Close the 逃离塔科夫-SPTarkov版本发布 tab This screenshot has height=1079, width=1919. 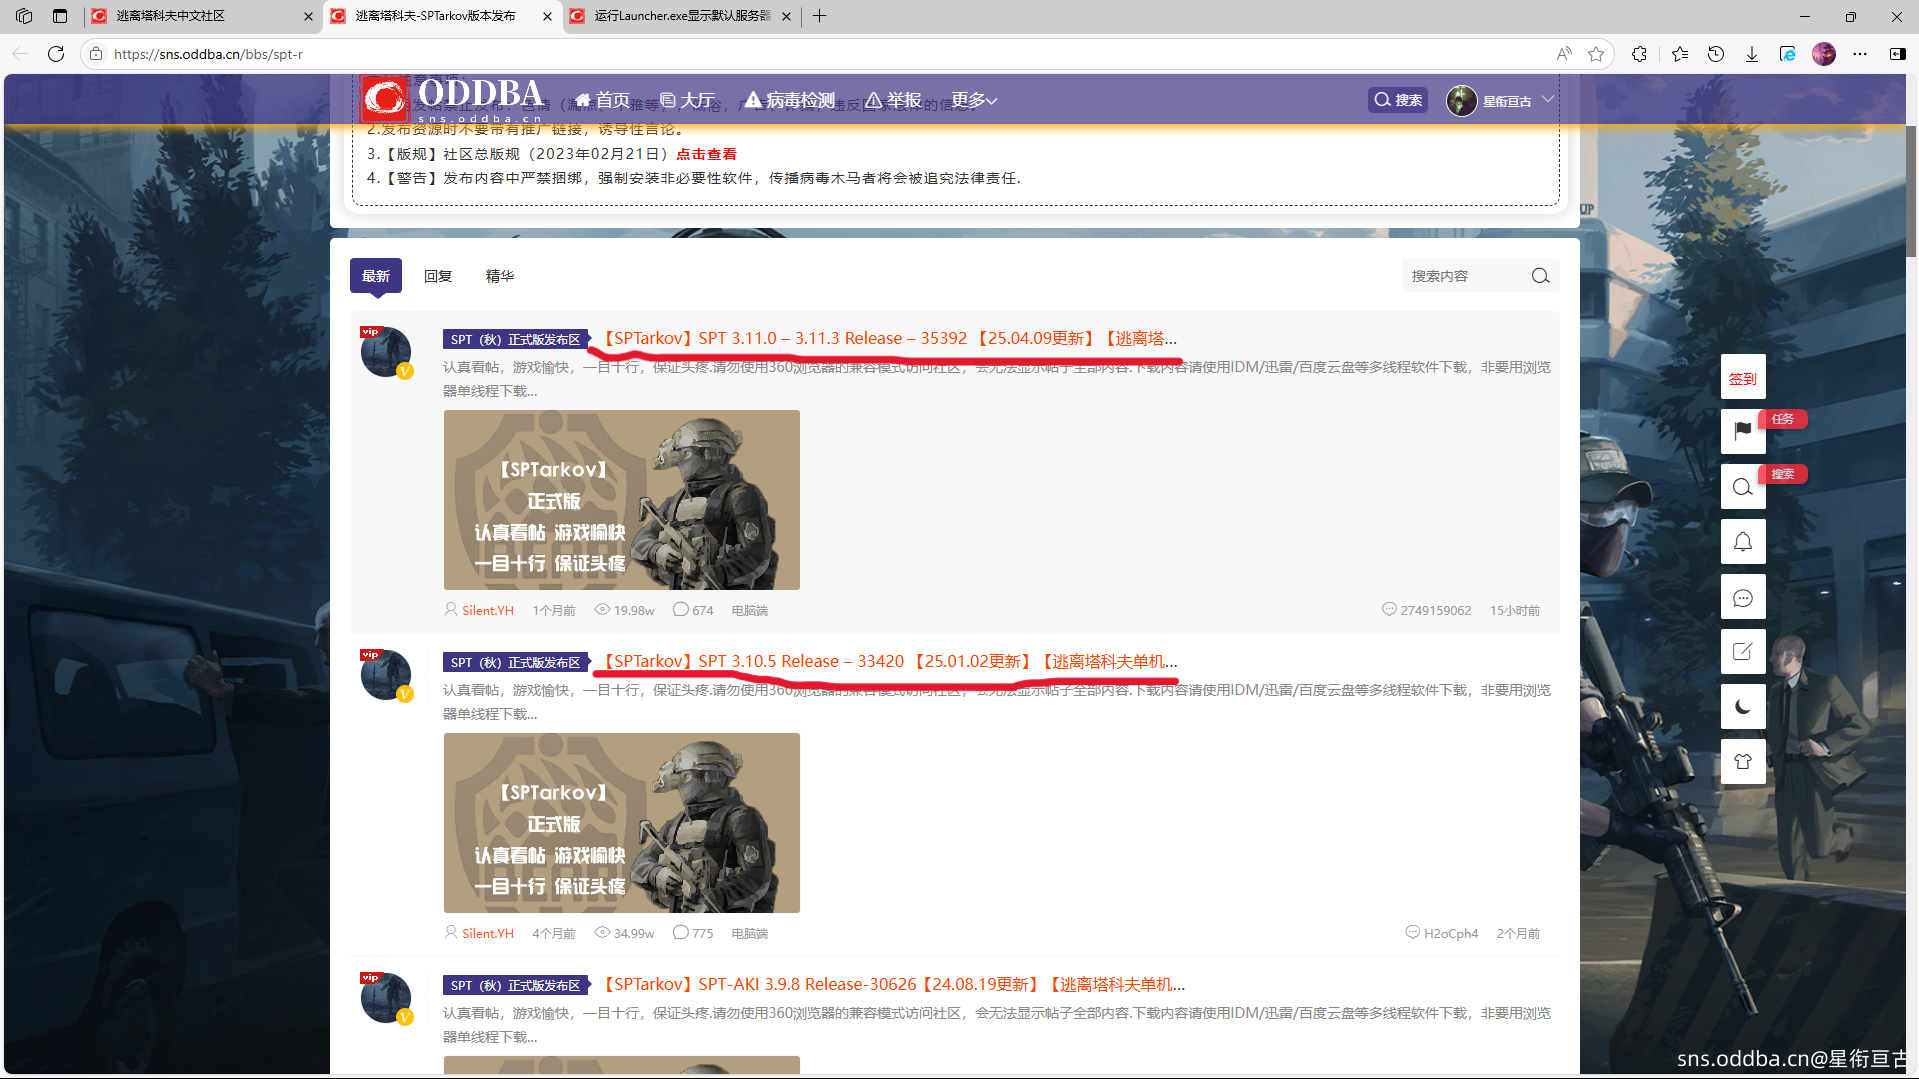click(x=547, y=17)
